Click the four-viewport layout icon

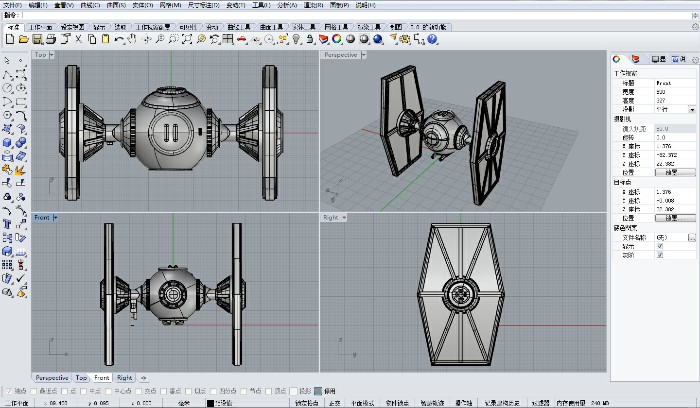click(228, 39)
